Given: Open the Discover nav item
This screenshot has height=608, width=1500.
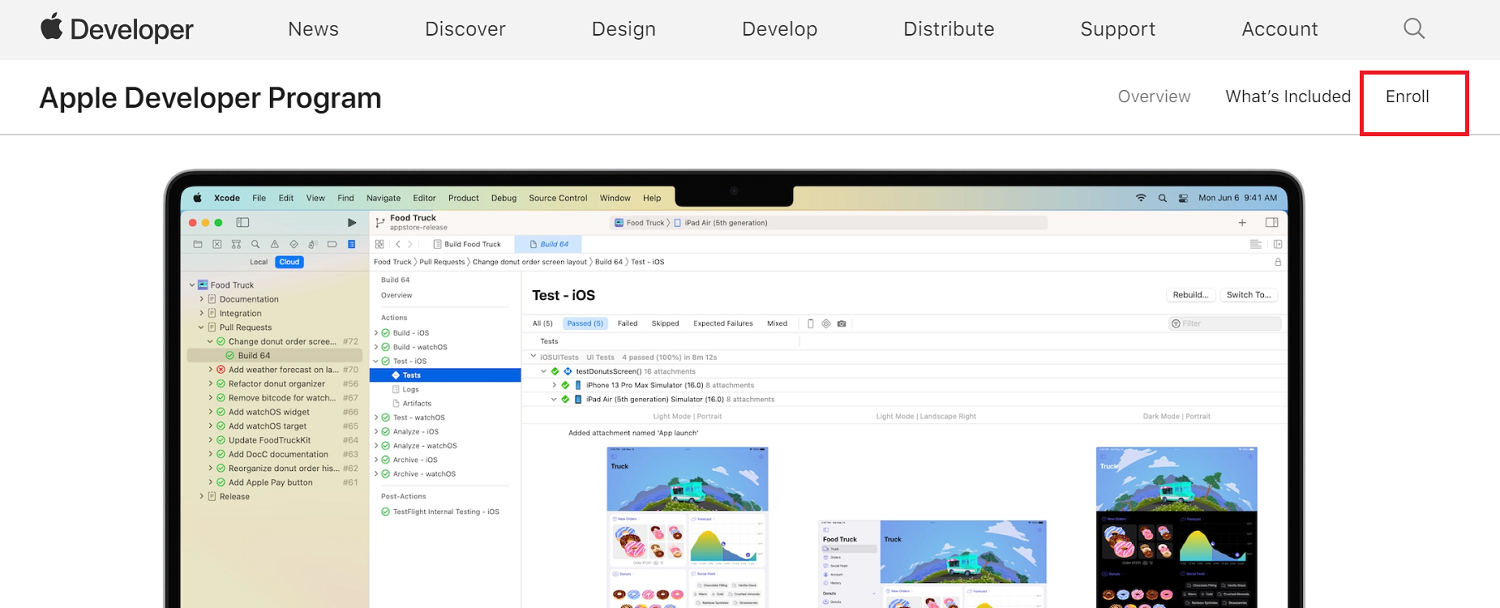Looking at the screenshot, I should click(465, 29).
